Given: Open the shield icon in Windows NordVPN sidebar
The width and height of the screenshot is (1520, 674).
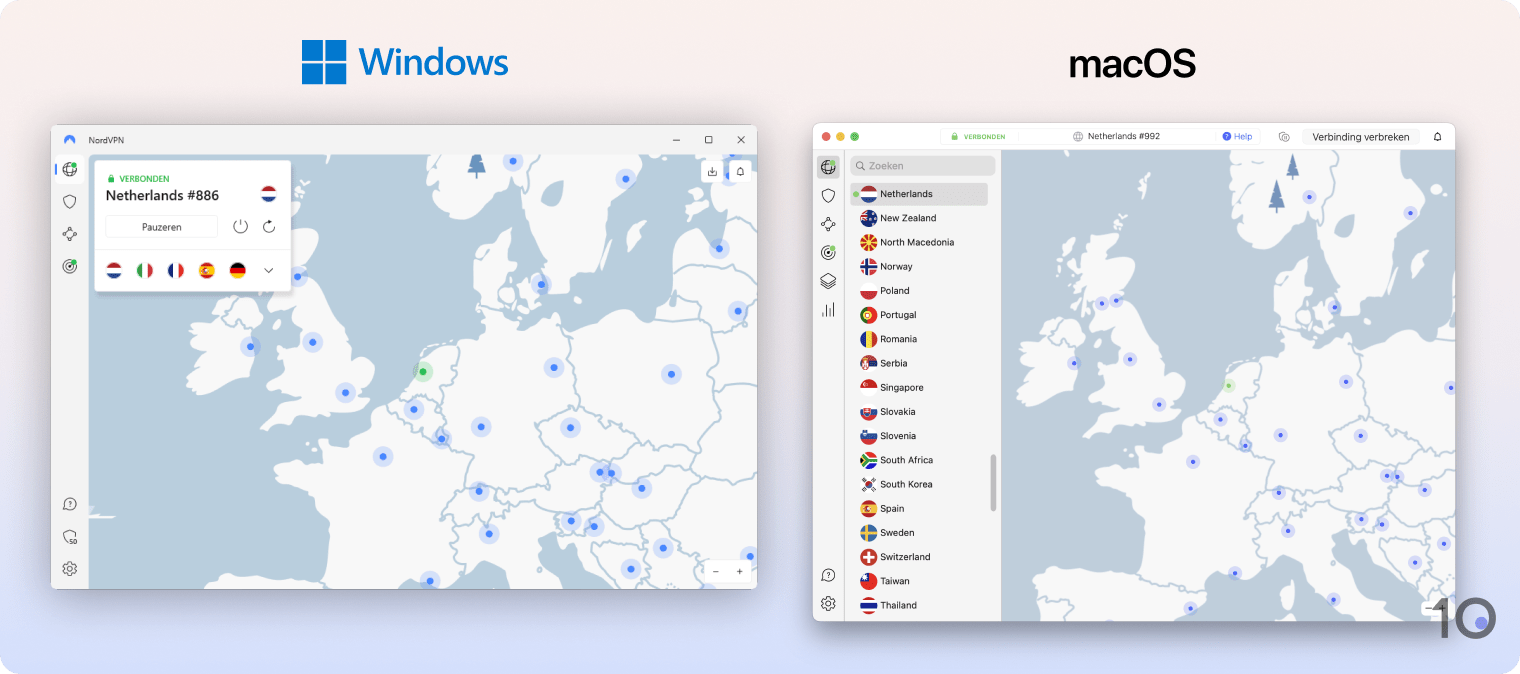Looking at the screenshot, I should pyautogui.click(x=69, y=201).
